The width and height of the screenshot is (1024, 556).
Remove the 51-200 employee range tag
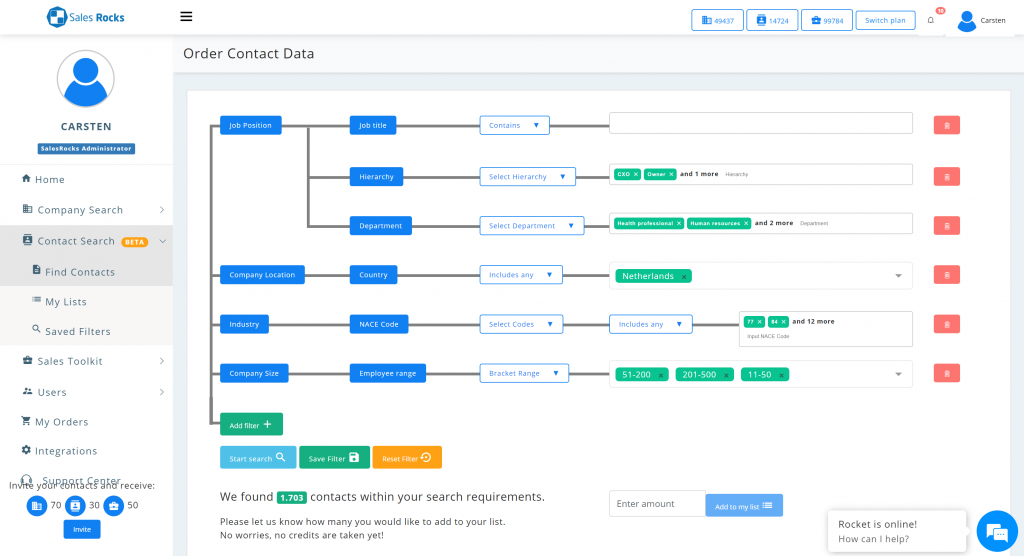[x=661, y=375]
